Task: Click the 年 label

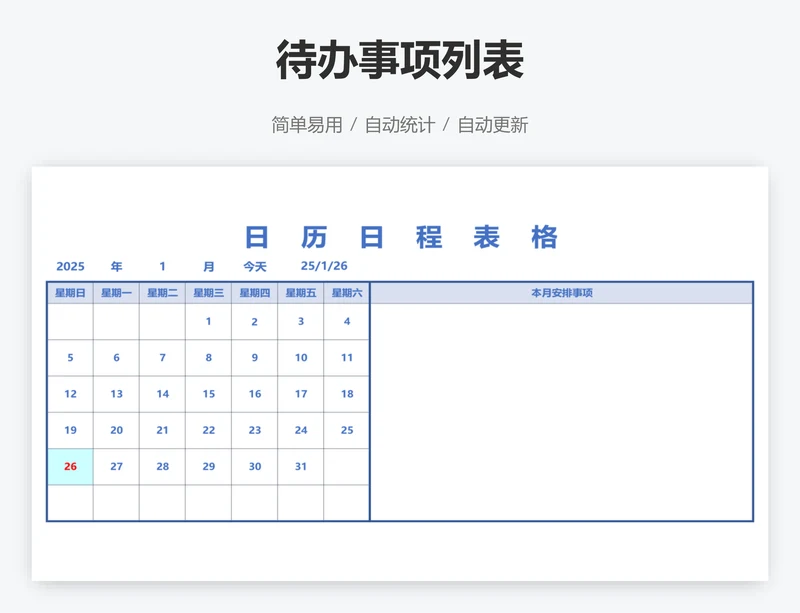Action: point(116,266)
